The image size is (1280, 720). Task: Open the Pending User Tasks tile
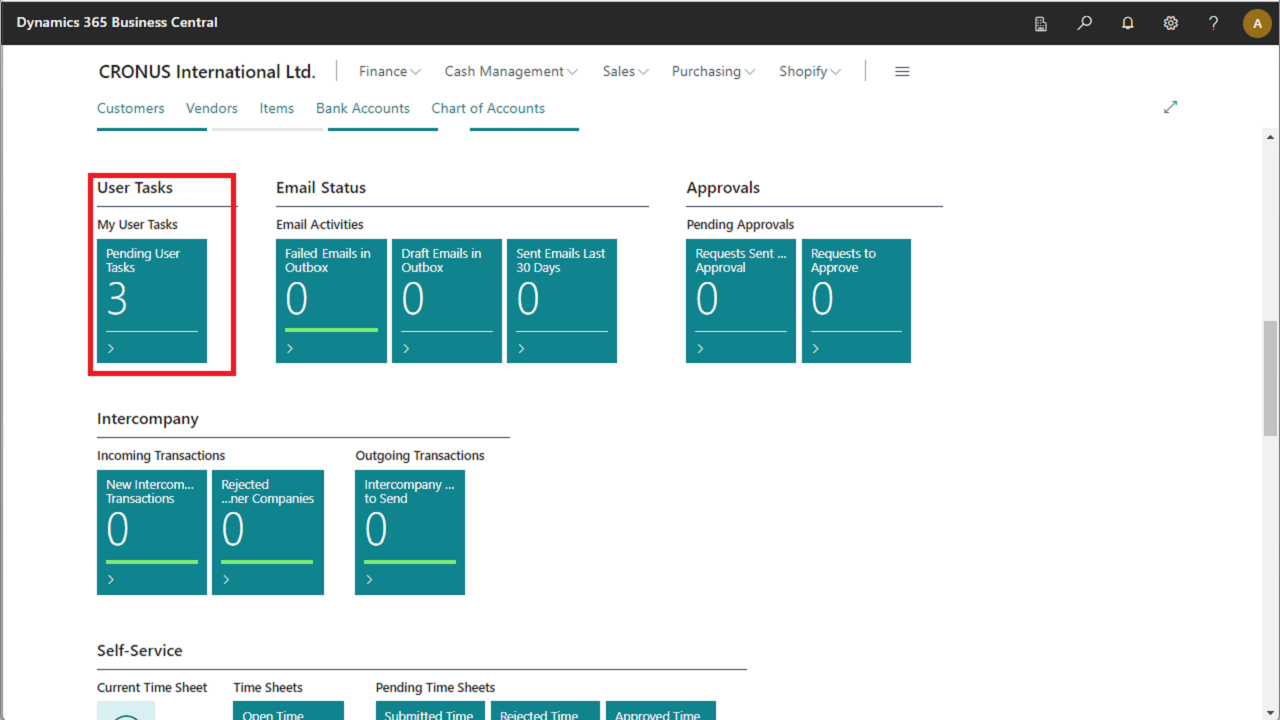point(152,300)
